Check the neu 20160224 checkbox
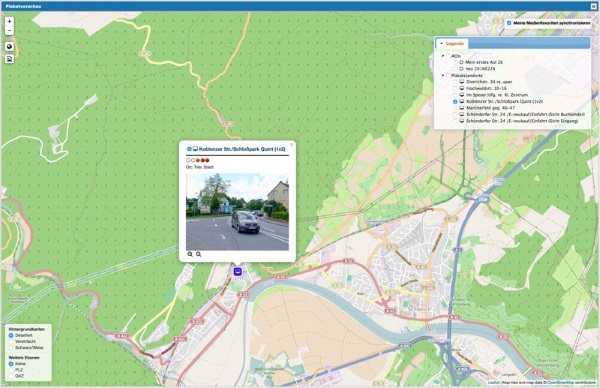 tap(455, 69)
